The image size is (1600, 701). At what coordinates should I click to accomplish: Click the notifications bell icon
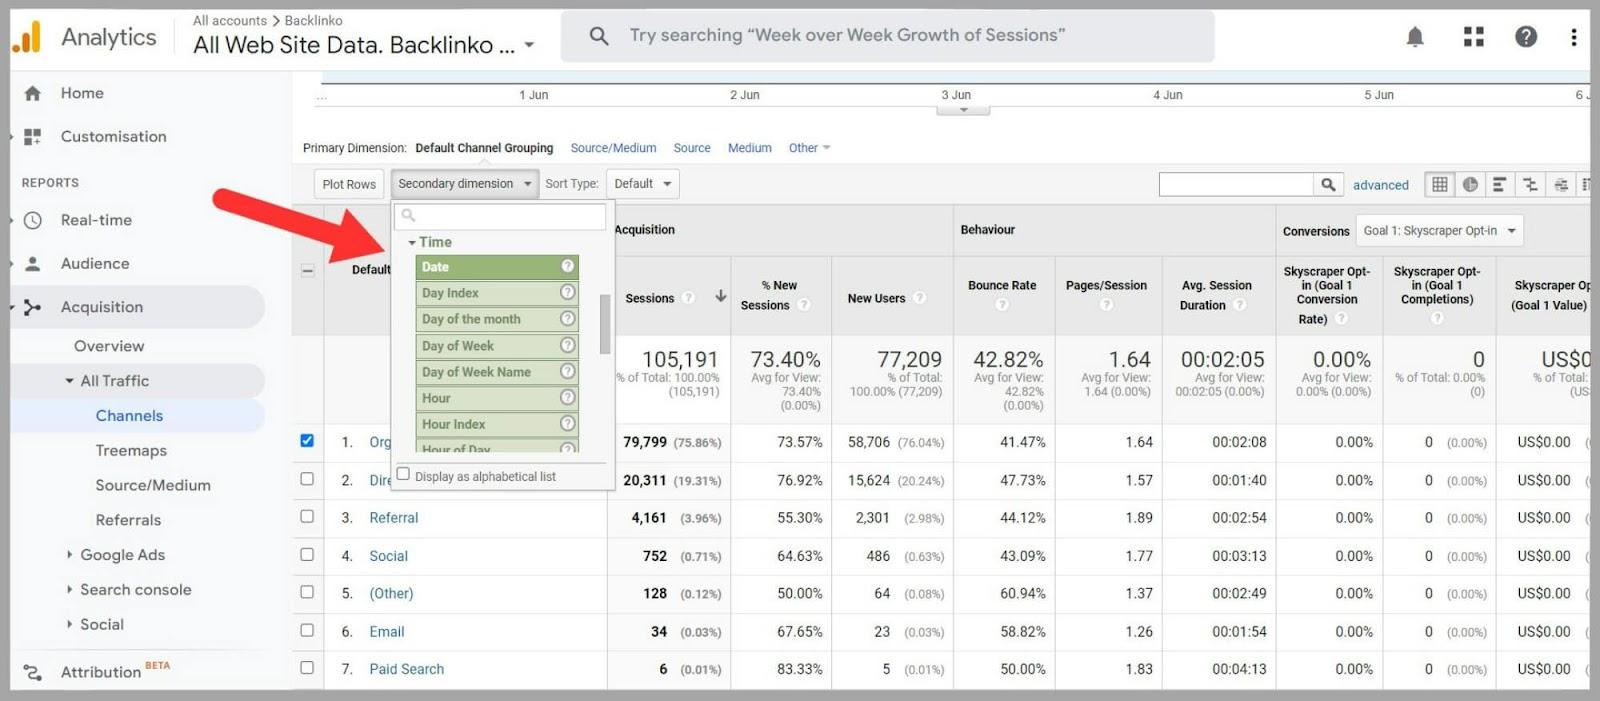click(x=1415, y=37)
